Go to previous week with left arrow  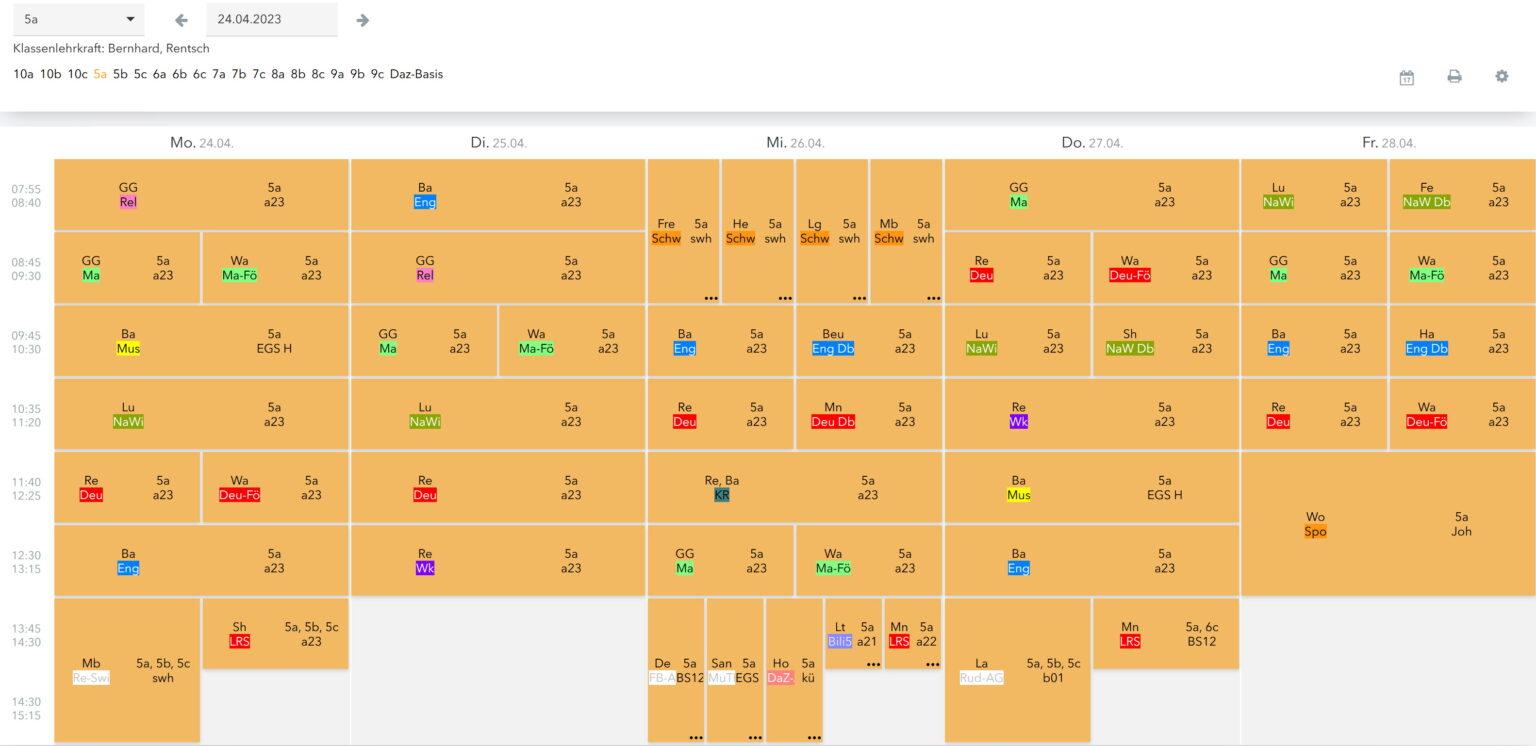point(181,20)
